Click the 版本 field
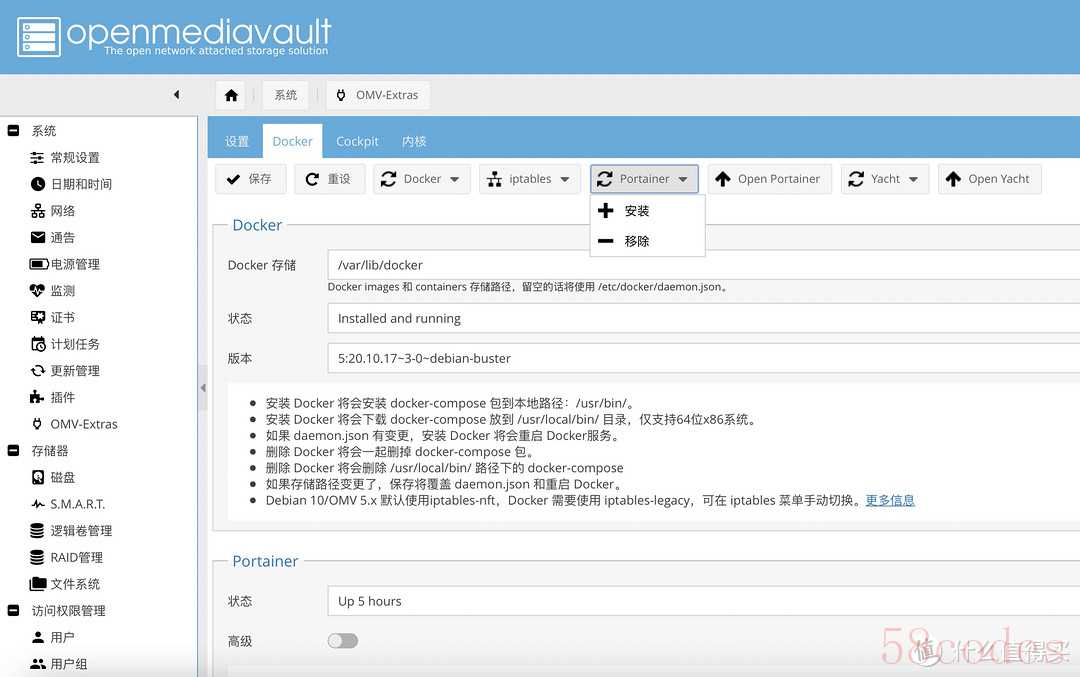 [703, 358]
